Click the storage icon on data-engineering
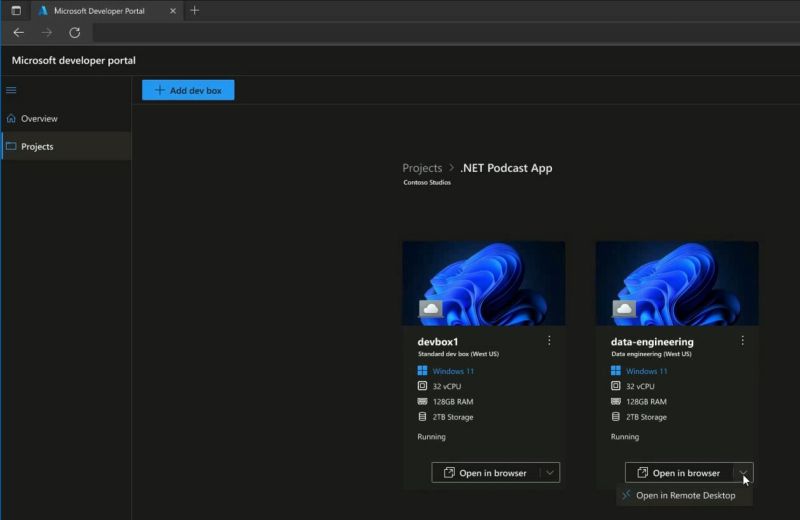The width and height of the screenshot is (800, 520). pos(616,416)
